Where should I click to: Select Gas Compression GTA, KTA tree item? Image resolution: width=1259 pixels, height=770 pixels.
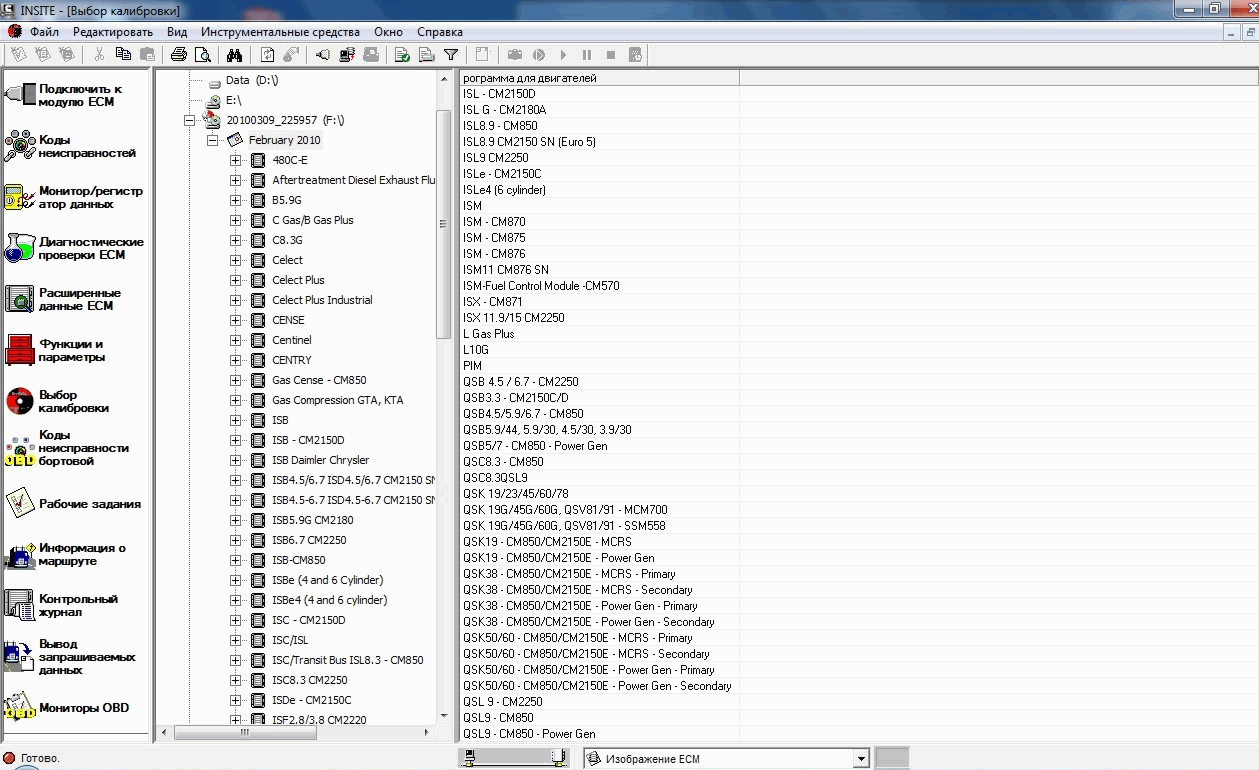click(x=338, y=400)
